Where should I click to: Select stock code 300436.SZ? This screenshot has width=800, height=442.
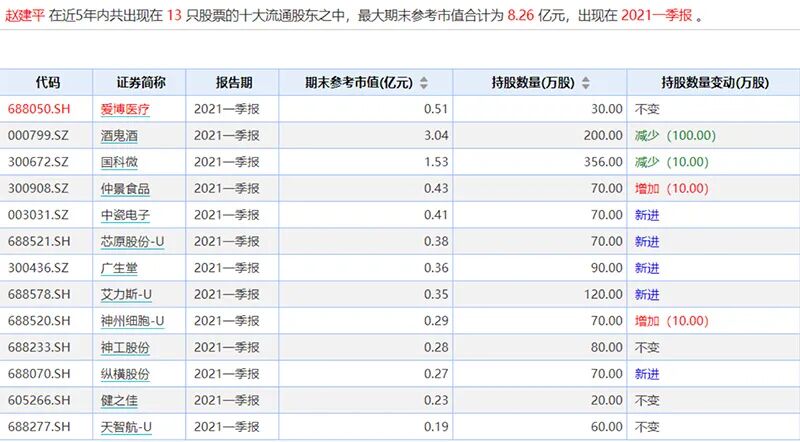coord(38,268)
